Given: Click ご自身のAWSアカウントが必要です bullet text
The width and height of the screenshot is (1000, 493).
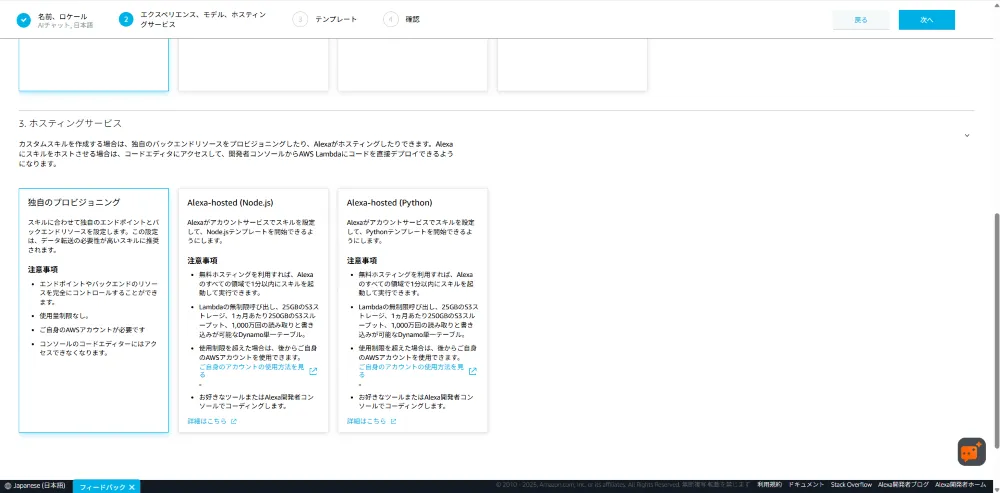Looking at the screenshot, I should (x=92, y=329).
